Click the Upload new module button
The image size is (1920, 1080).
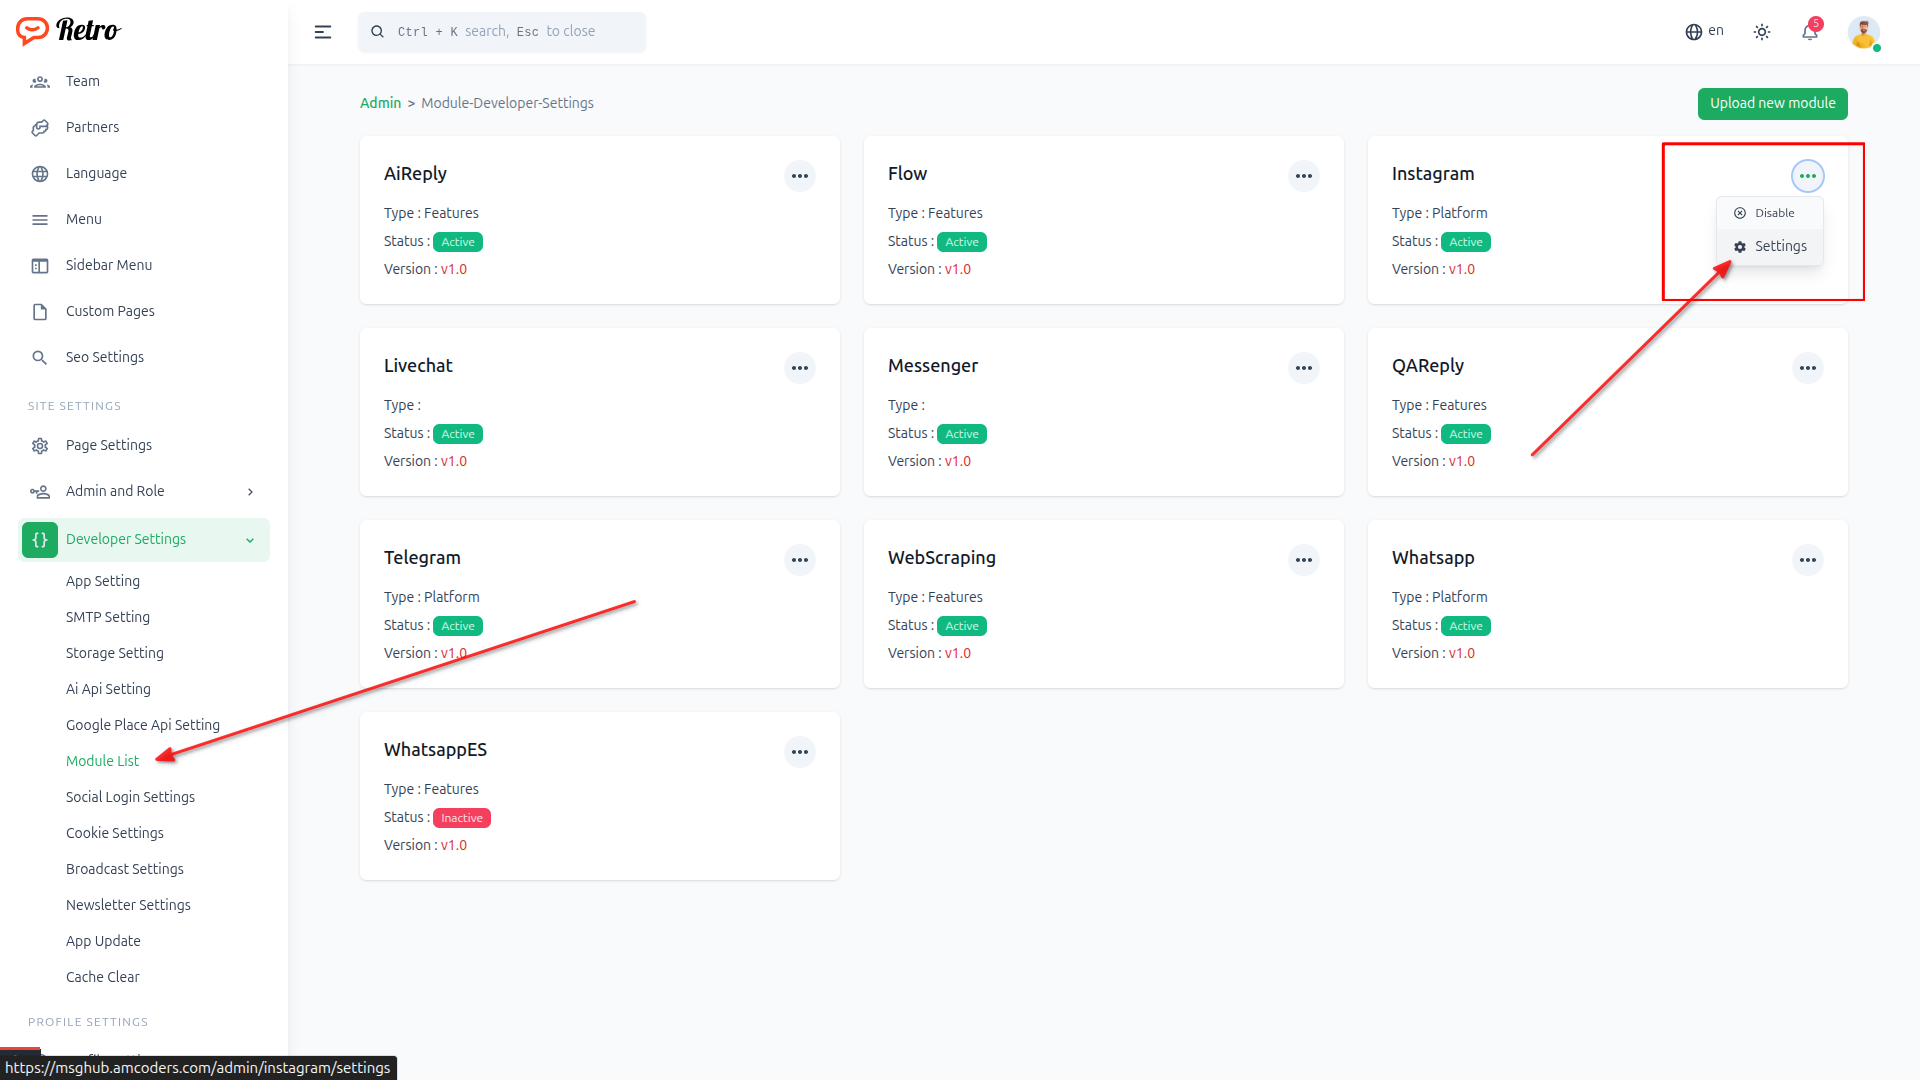[x=1772, y=103]
